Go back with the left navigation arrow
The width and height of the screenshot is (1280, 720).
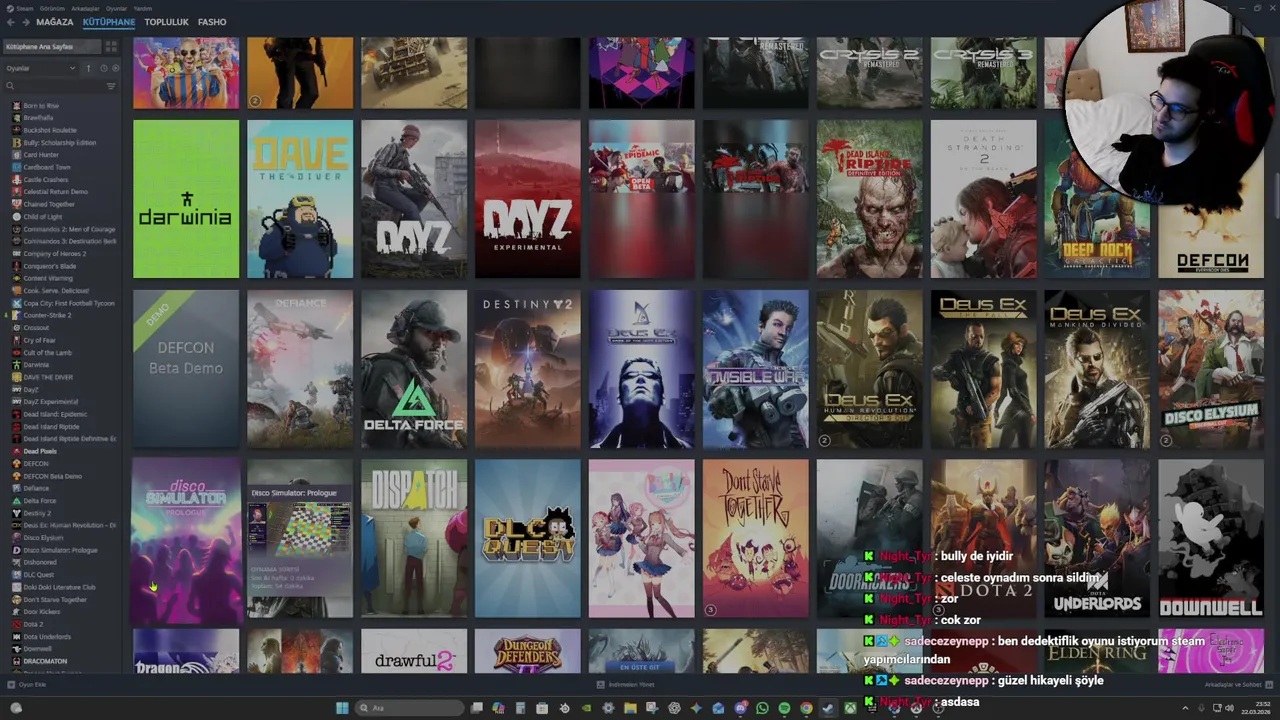point(11,21)
